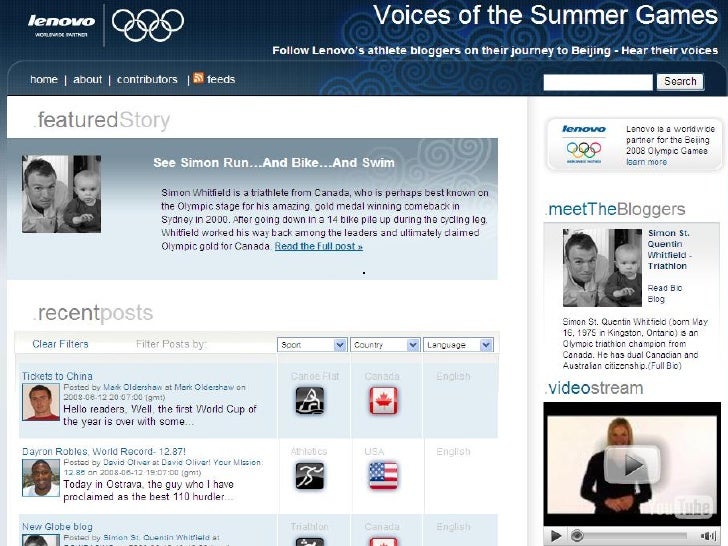Screen dimensions: 728x546
Task: Open the feeds link
Action: click(221, 79)
